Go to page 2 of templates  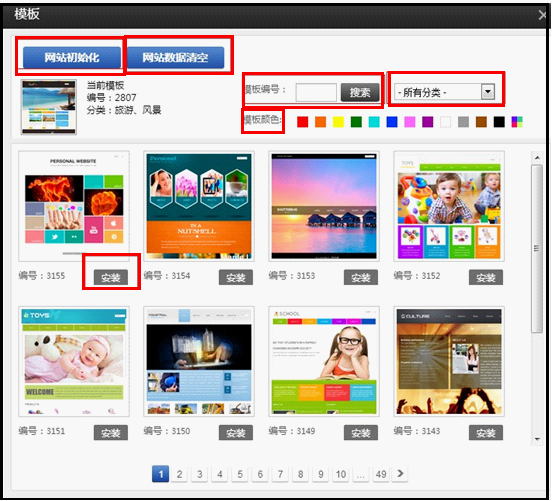click(x=180, y=474)
